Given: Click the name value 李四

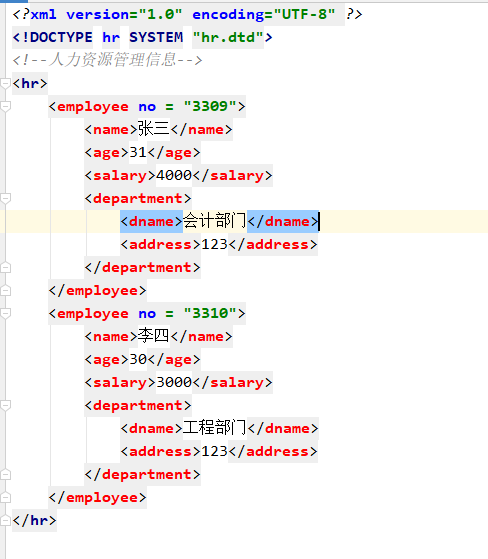Looking at the screenshot, I should pyautogui.click(x=154, y=336).
